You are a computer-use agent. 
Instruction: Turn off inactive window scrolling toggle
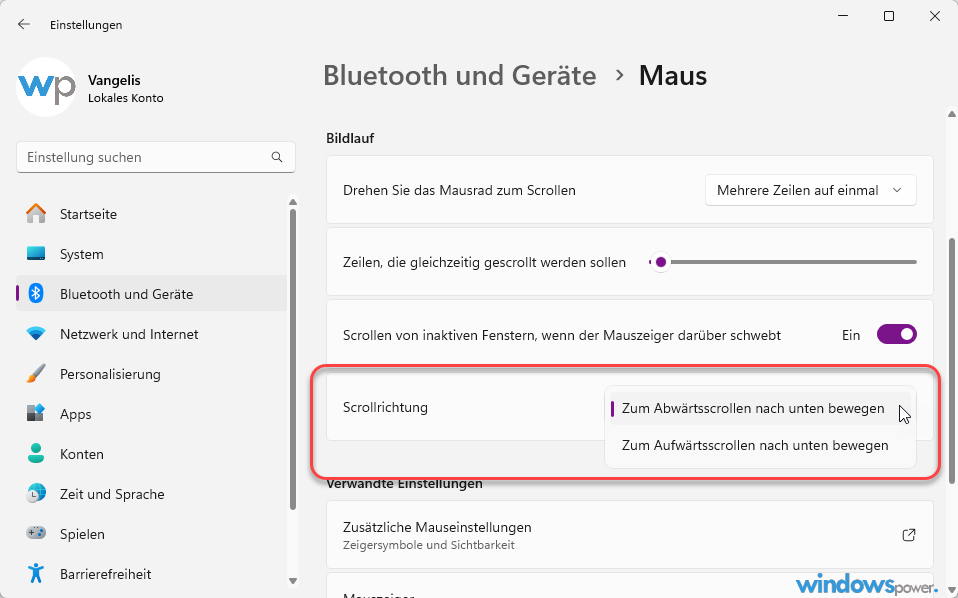(896, 335)
